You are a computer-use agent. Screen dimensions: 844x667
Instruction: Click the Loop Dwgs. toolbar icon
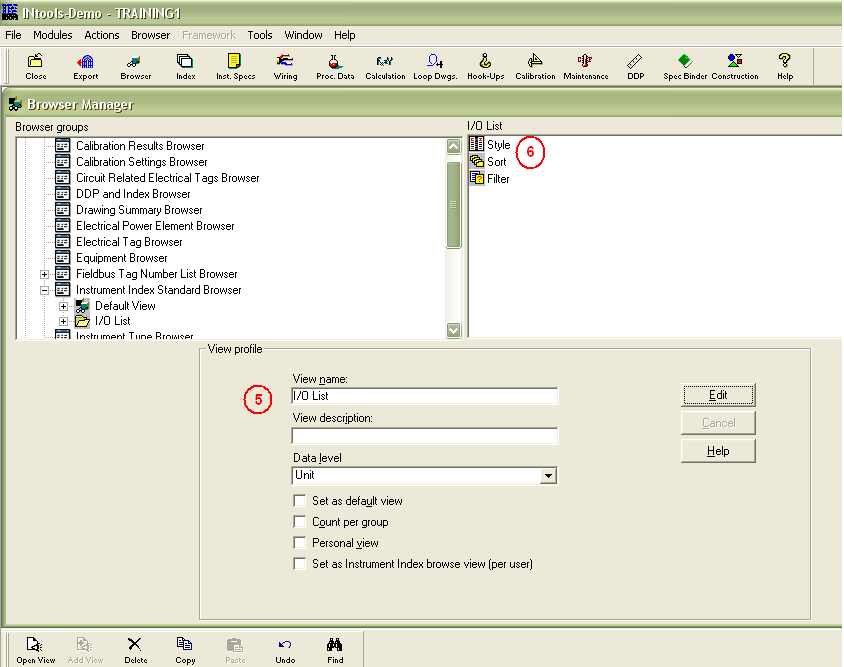(434, 66)
